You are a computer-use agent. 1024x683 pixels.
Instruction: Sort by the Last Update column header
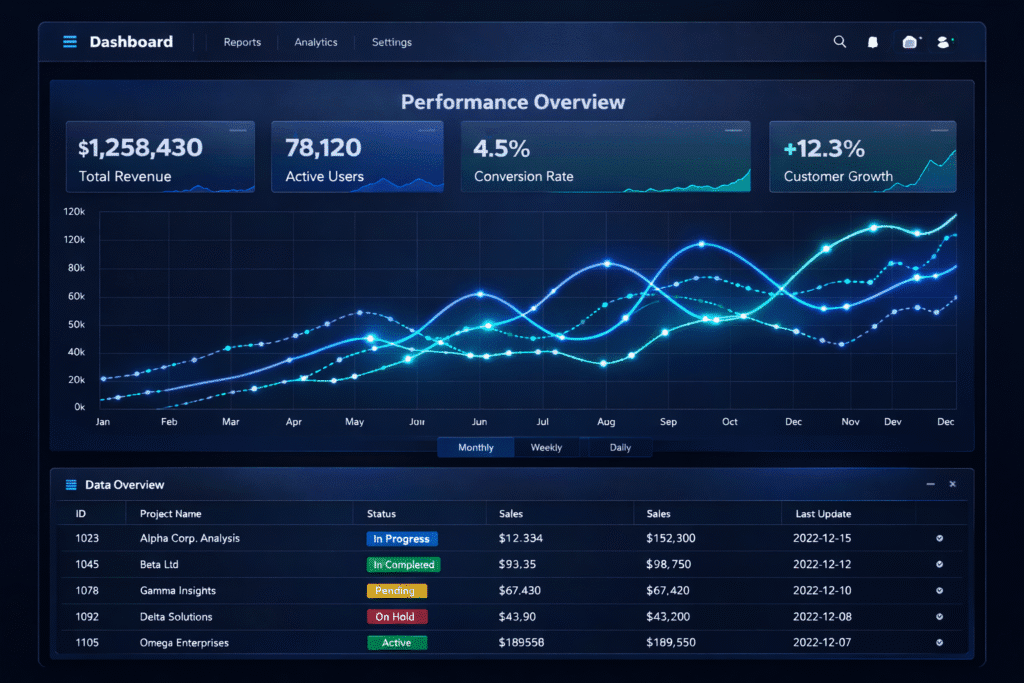click(x=823, y=514)
